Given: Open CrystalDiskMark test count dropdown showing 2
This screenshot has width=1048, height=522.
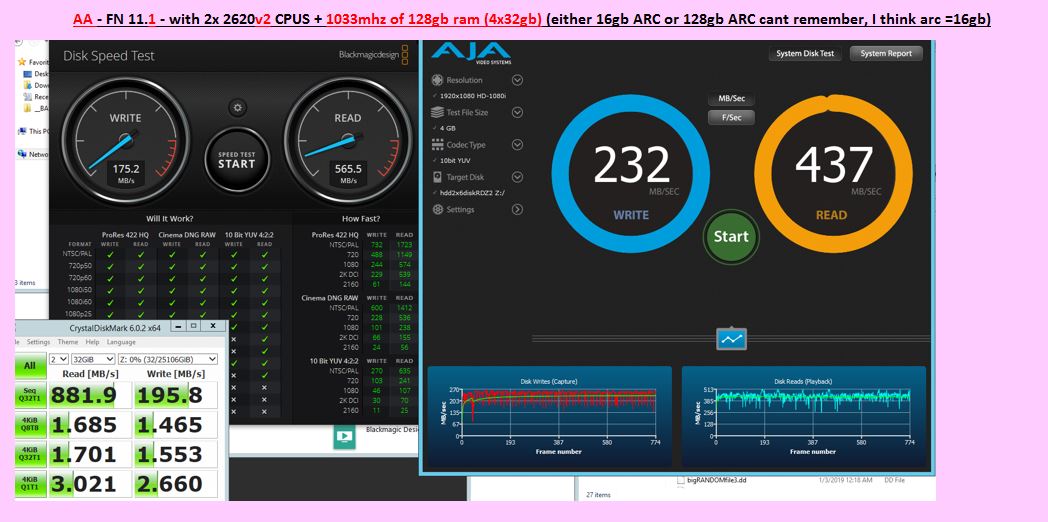Looking at the screenshot, I should [x=59, y=359].
